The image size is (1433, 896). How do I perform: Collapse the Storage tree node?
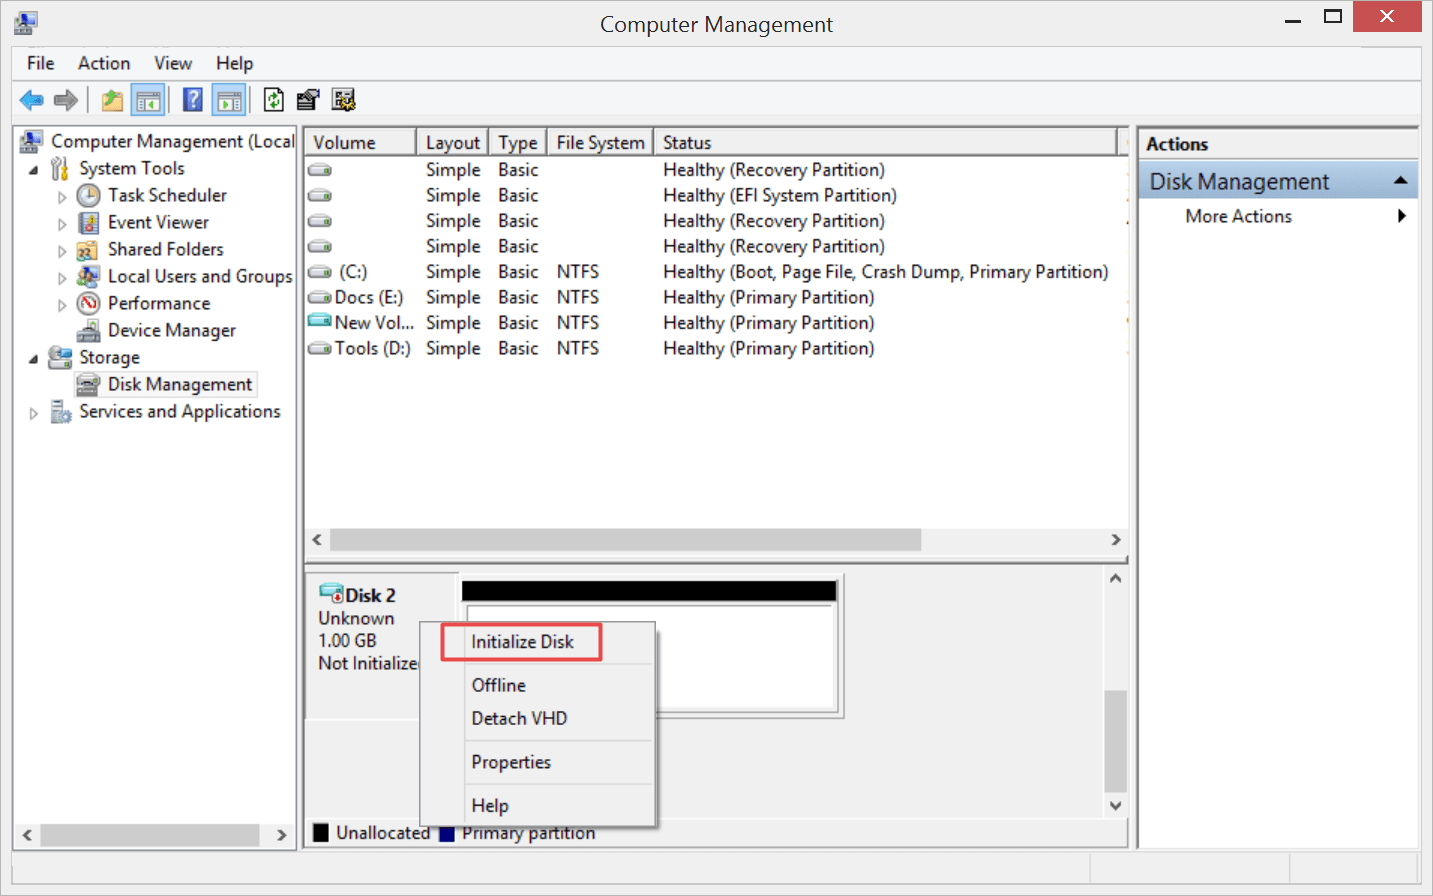coord(33,358)
